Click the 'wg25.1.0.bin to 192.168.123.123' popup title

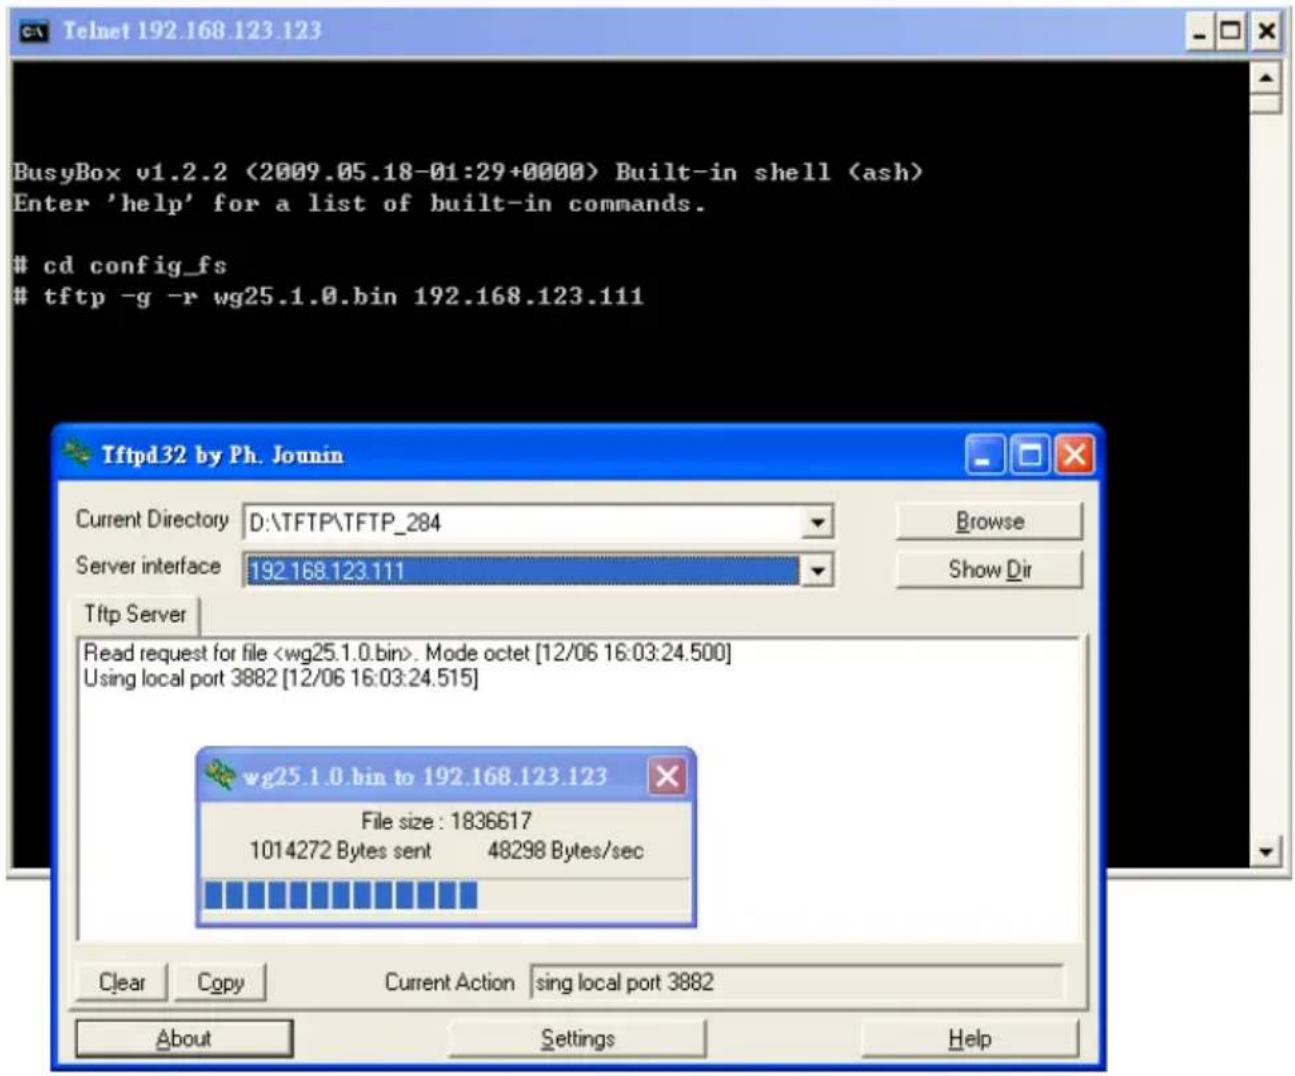point(425,776)
